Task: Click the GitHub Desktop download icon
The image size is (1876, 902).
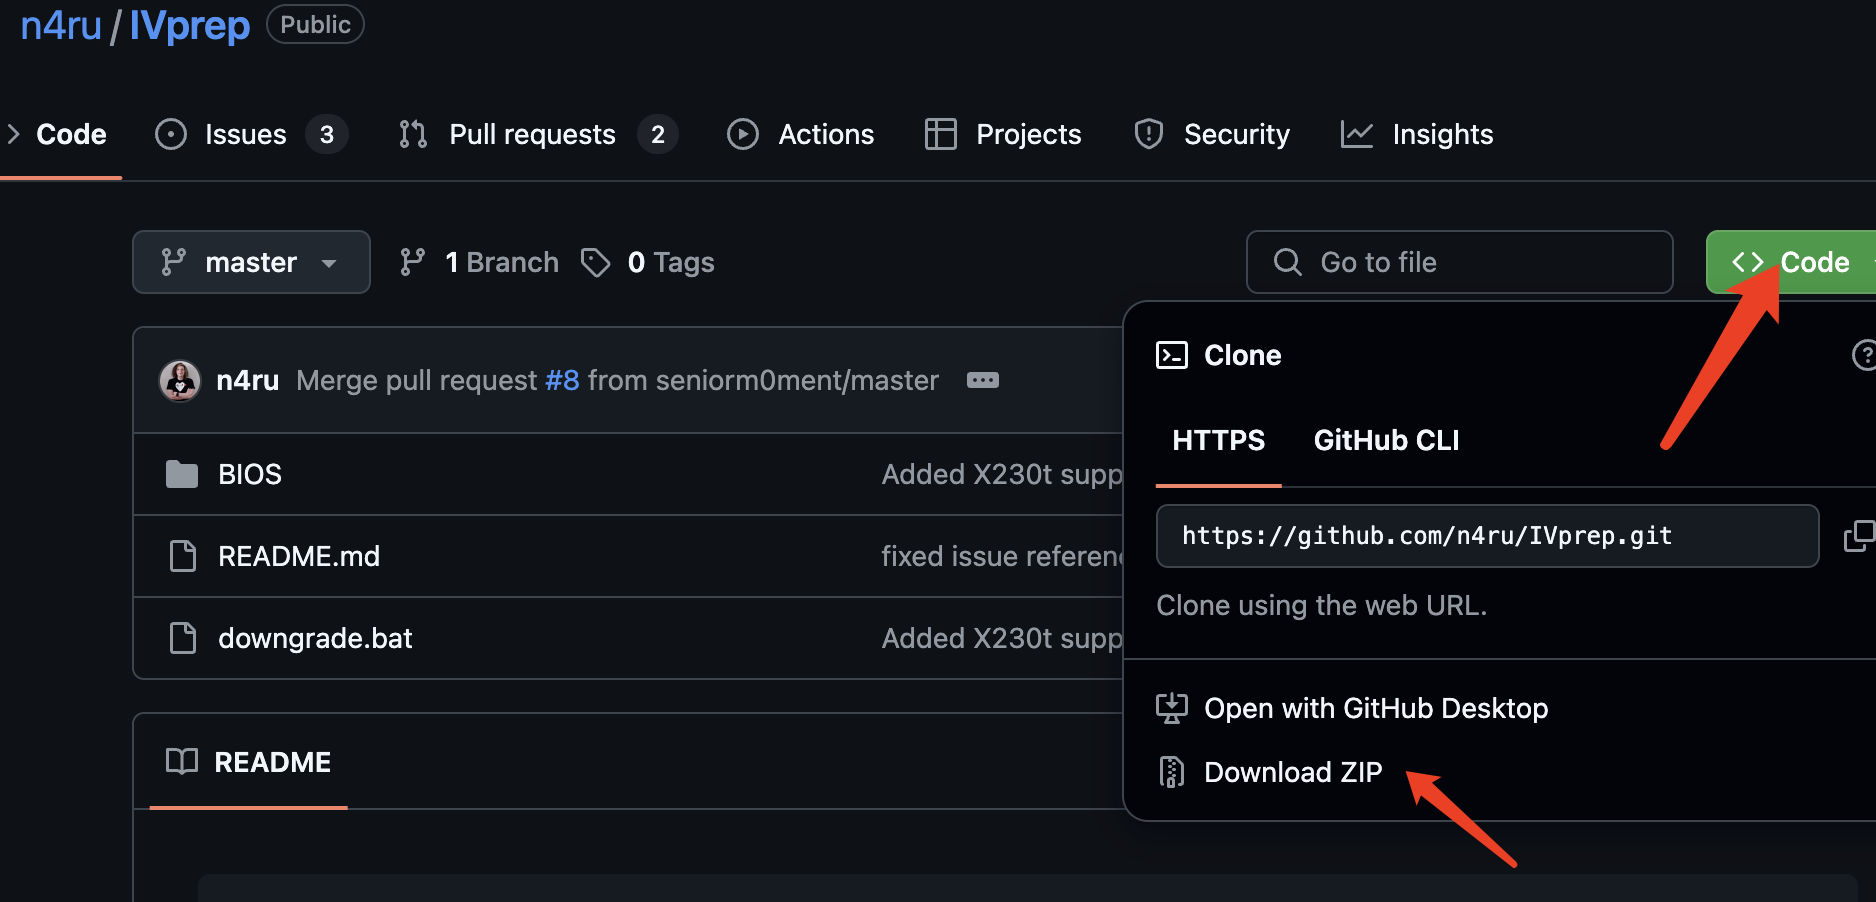Action: (x=1172, y=708)
